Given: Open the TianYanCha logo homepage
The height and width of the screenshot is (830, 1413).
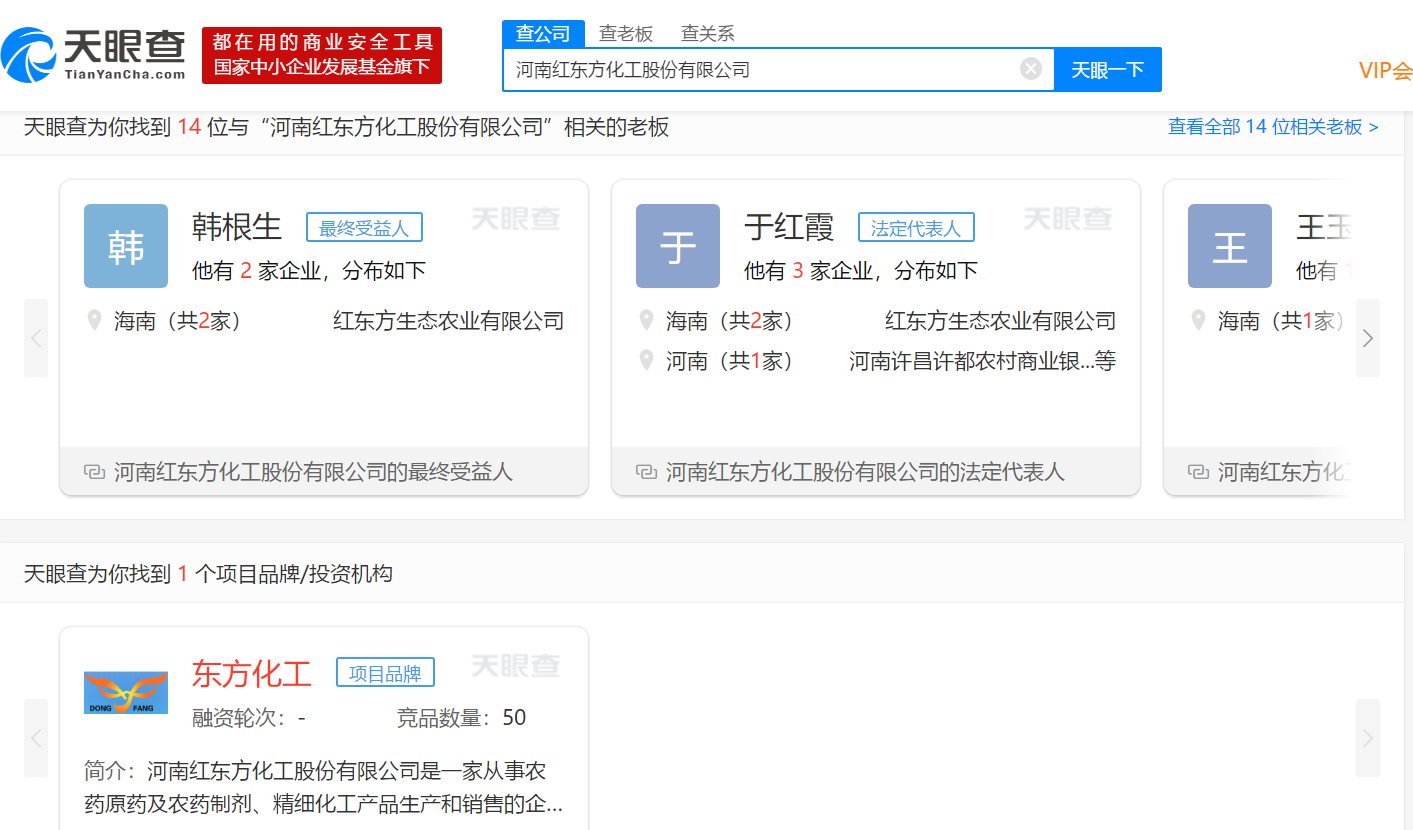Looking at the screenshot, I should 94,54.
